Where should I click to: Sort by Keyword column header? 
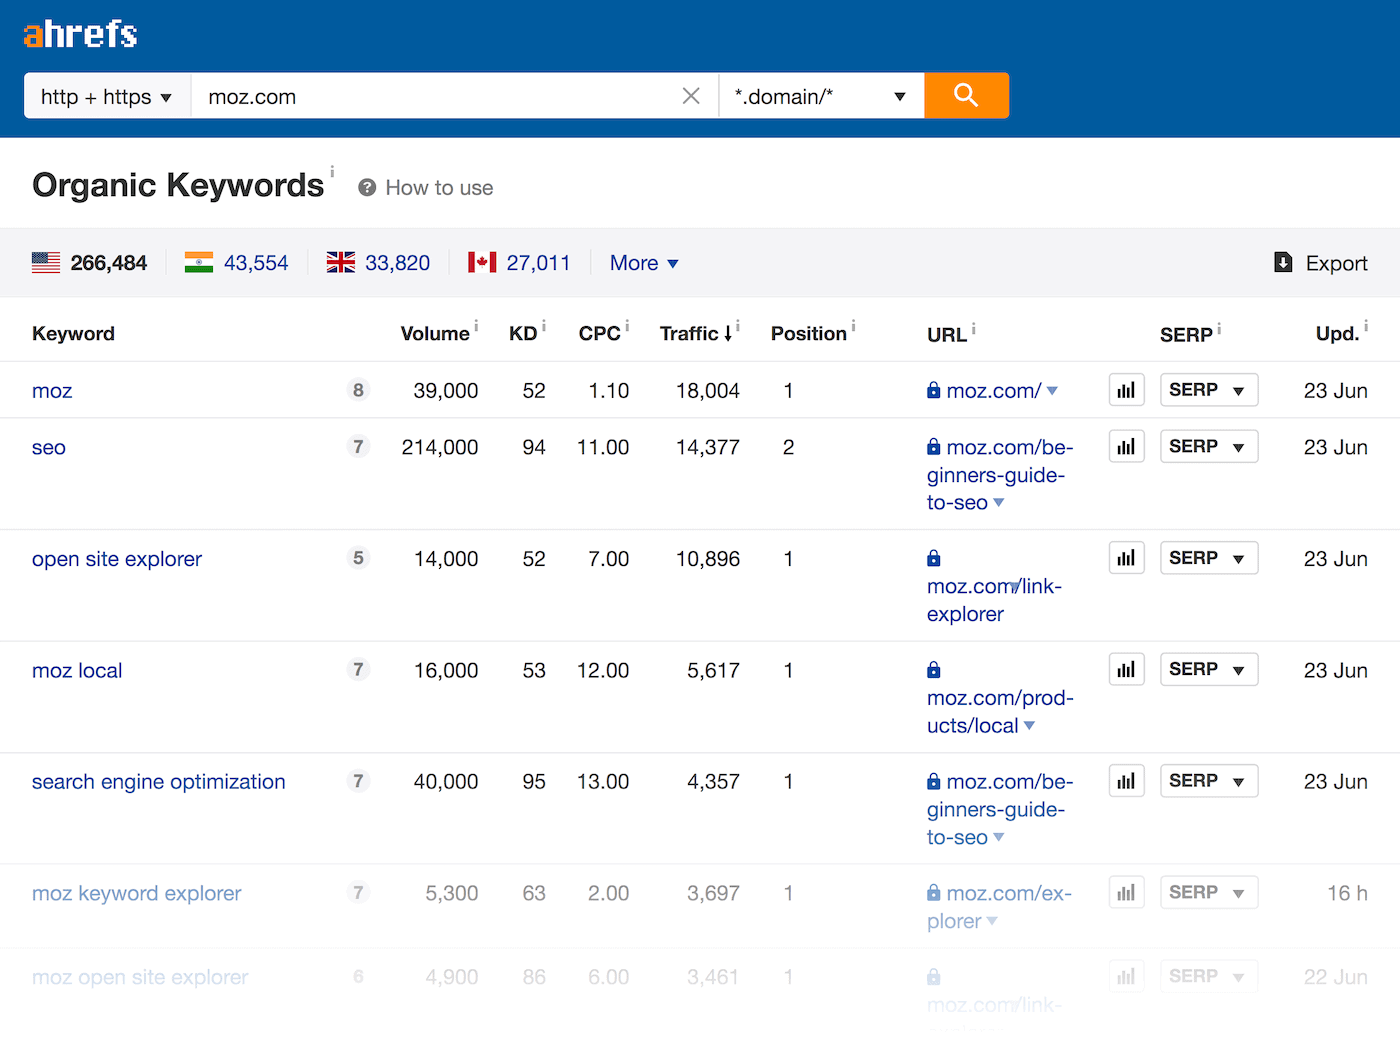click(73, 334)
